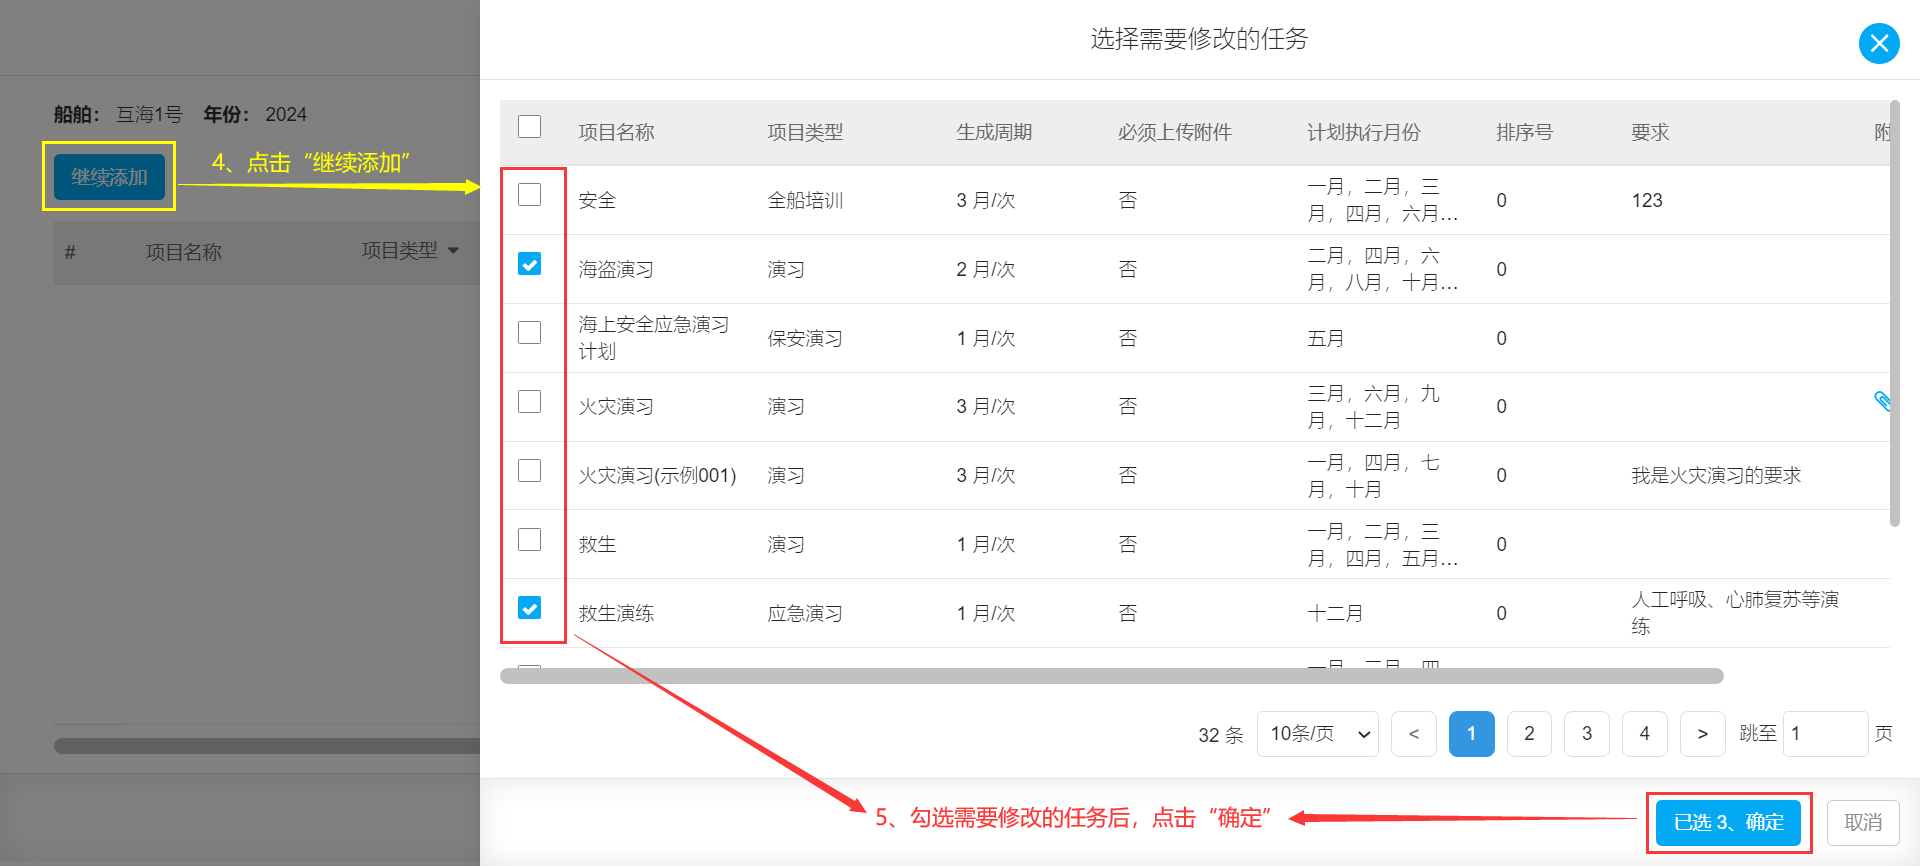This screenshot has width=1920, height=866.
Task: Click the 必须上传附件 column header
Action: tap(1175, 132)
